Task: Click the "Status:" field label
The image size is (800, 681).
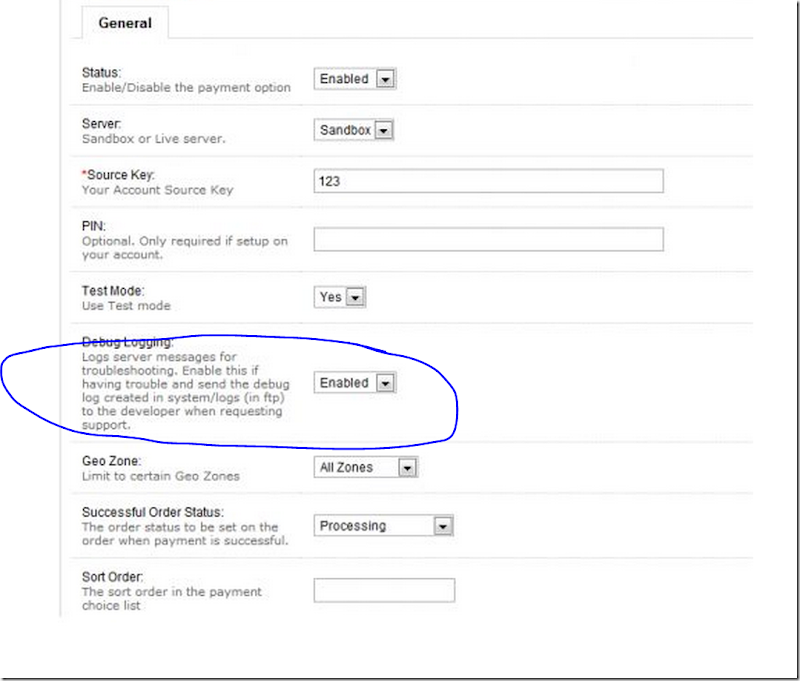Action: coord(101,72)
